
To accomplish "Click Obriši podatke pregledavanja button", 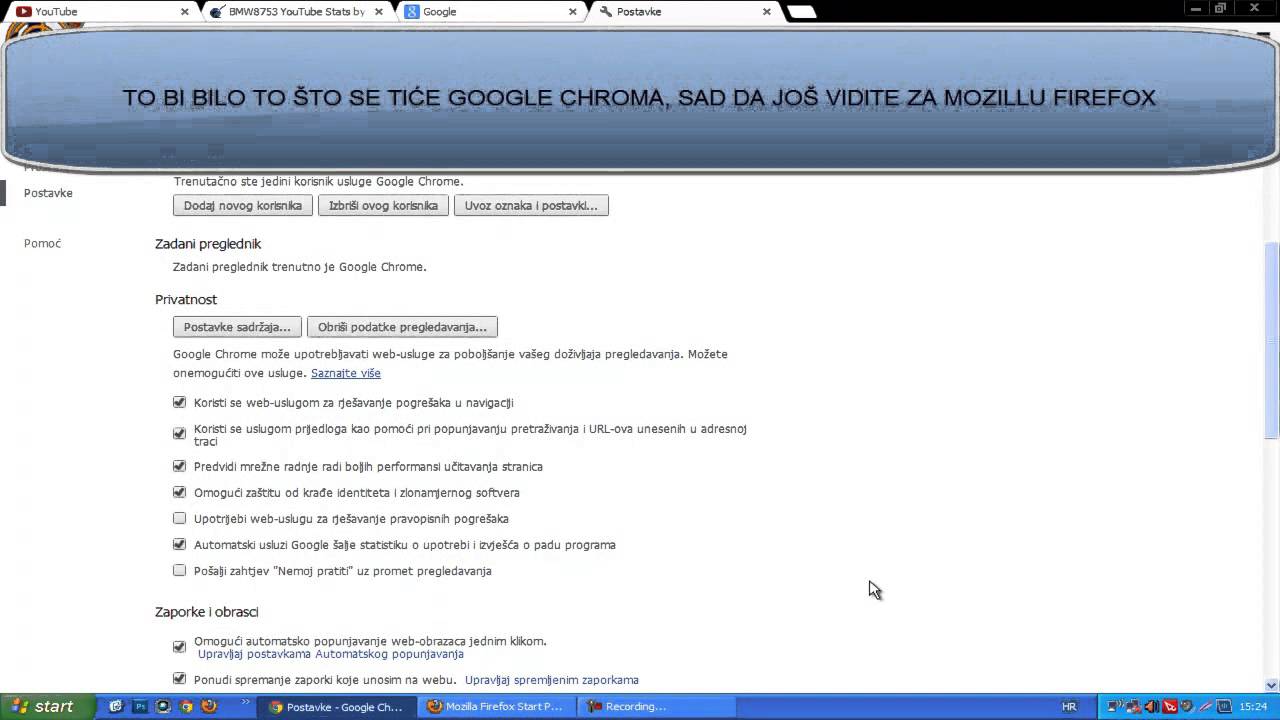I will point(402,327).
